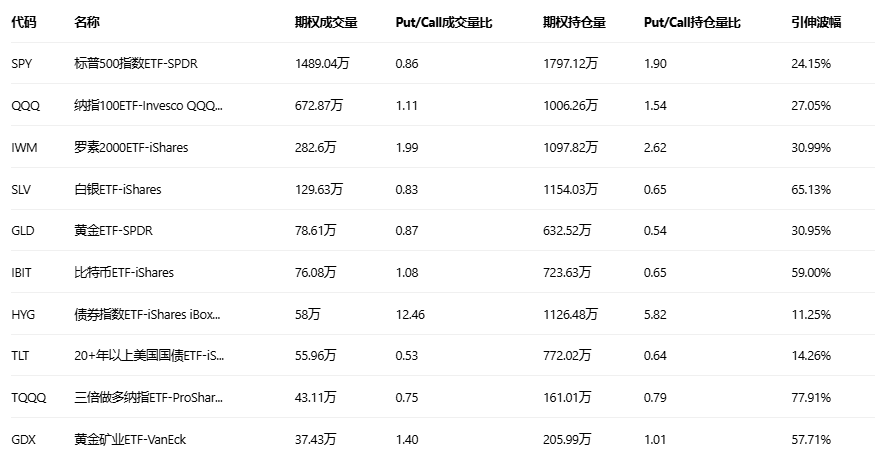895x459 pixels.
Task: Click the SLV ticker symbol
Action: pos(21,189)
